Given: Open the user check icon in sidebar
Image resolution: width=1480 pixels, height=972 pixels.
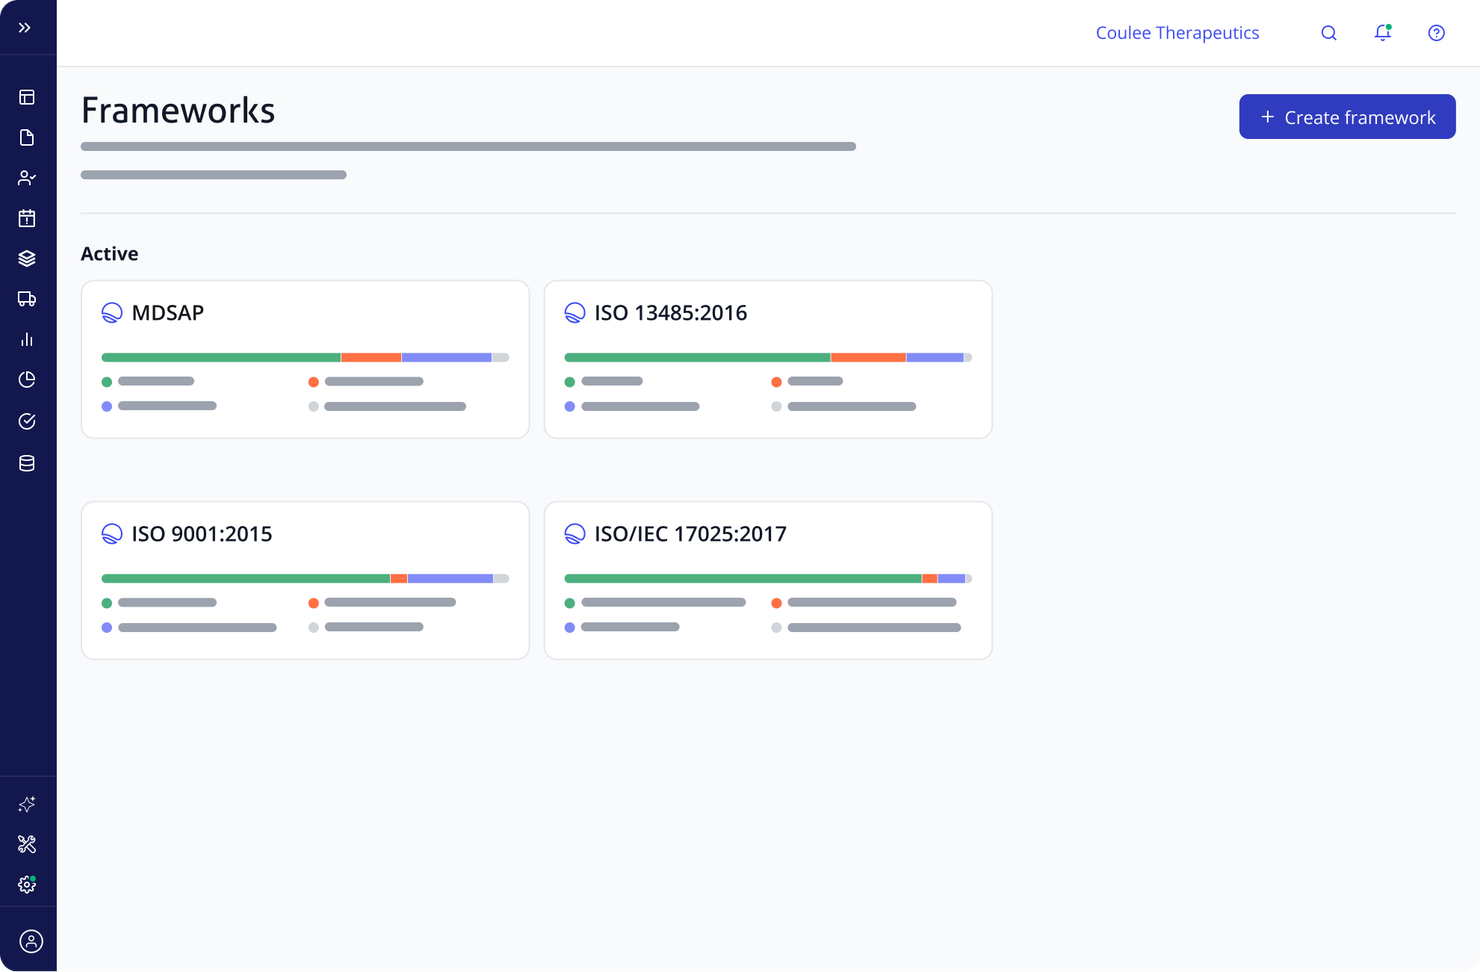Looking at the screenshot, I should (x=27, y=178).
